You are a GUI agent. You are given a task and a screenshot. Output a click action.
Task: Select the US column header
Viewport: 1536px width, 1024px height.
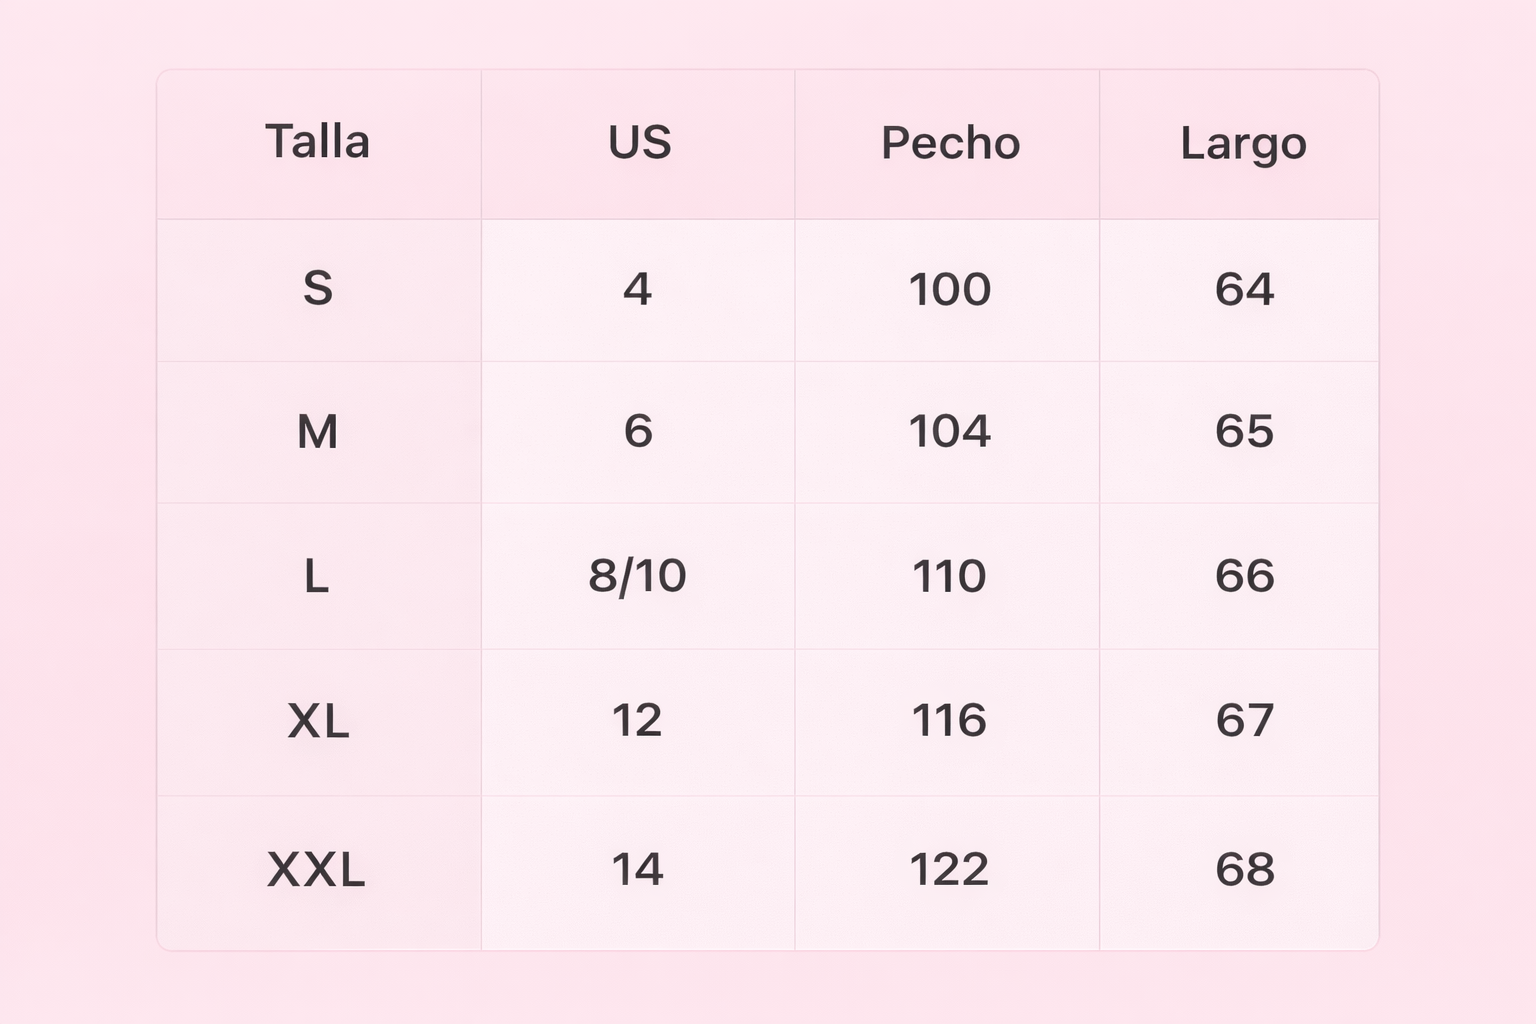pos(639,142)
